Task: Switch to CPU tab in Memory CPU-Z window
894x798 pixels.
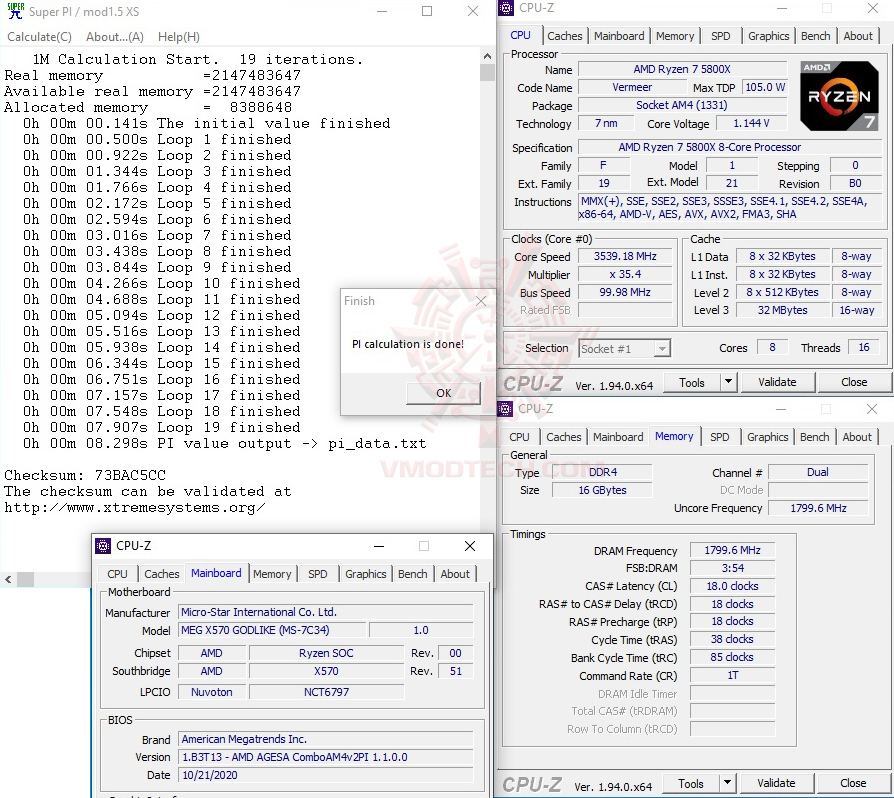Action: pos(519,437)
